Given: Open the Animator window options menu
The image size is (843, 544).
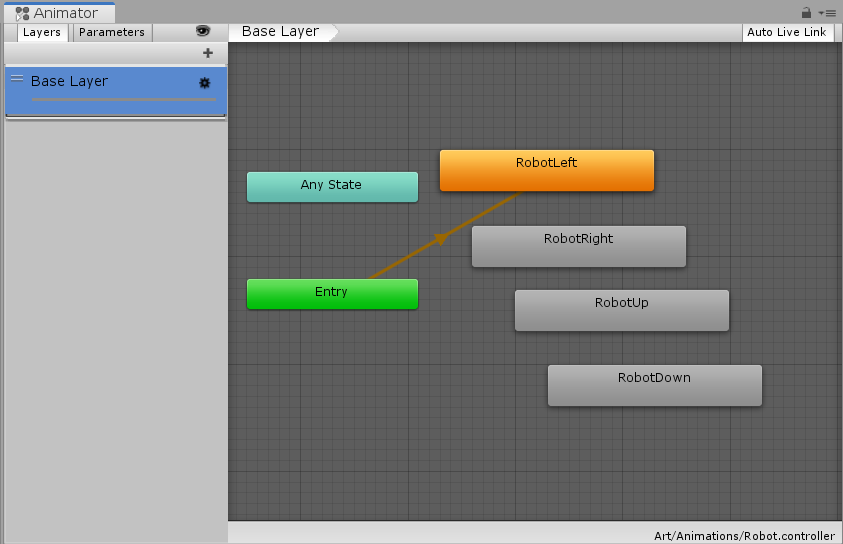Looking at the screenshot, I should [x=827, y=13].
